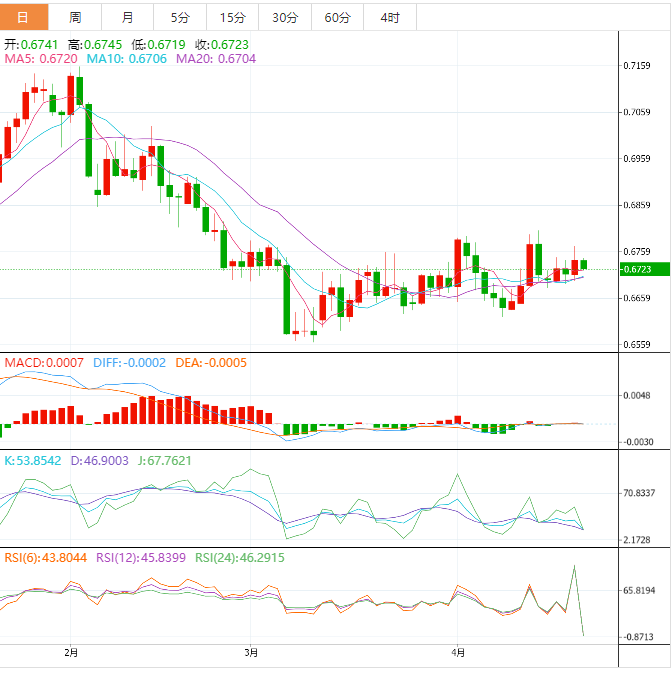
Task: Open the 月 (monthly) chart tab
Action: 128,18
